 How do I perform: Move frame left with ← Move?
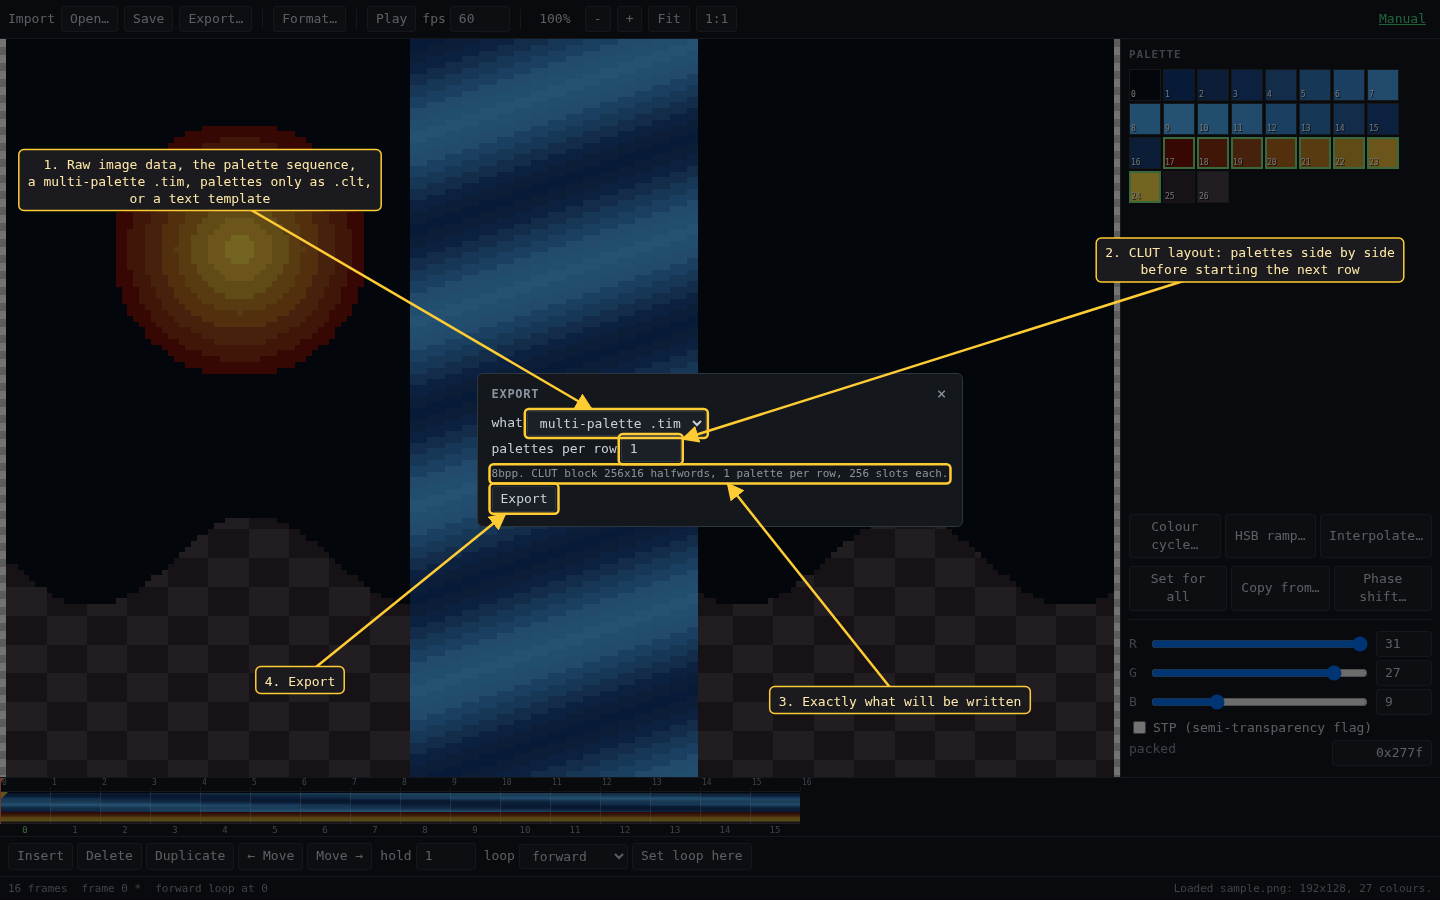270,856
